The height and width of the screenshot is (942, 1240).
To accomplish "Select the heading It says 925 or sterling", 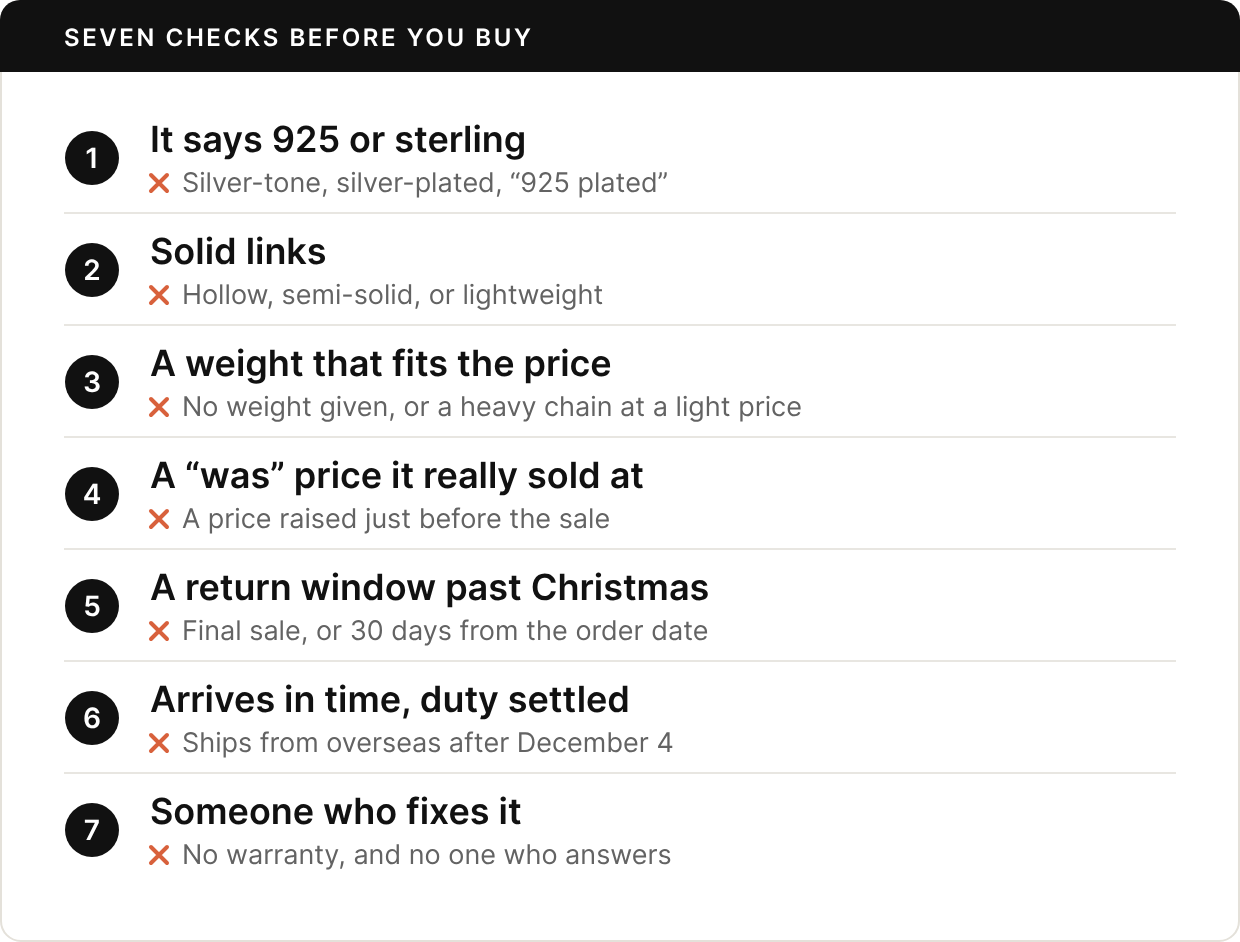I will coord(338,140).
